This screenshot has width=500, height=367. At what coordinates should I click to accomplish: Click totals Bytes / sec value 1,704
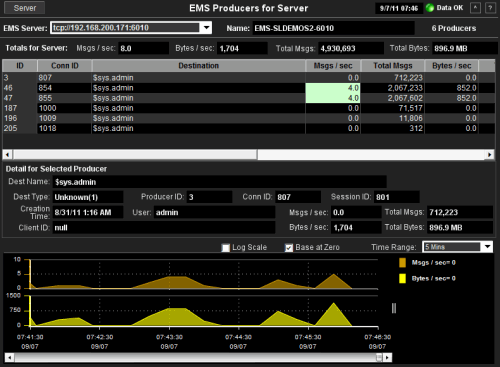tap(242, 48)
